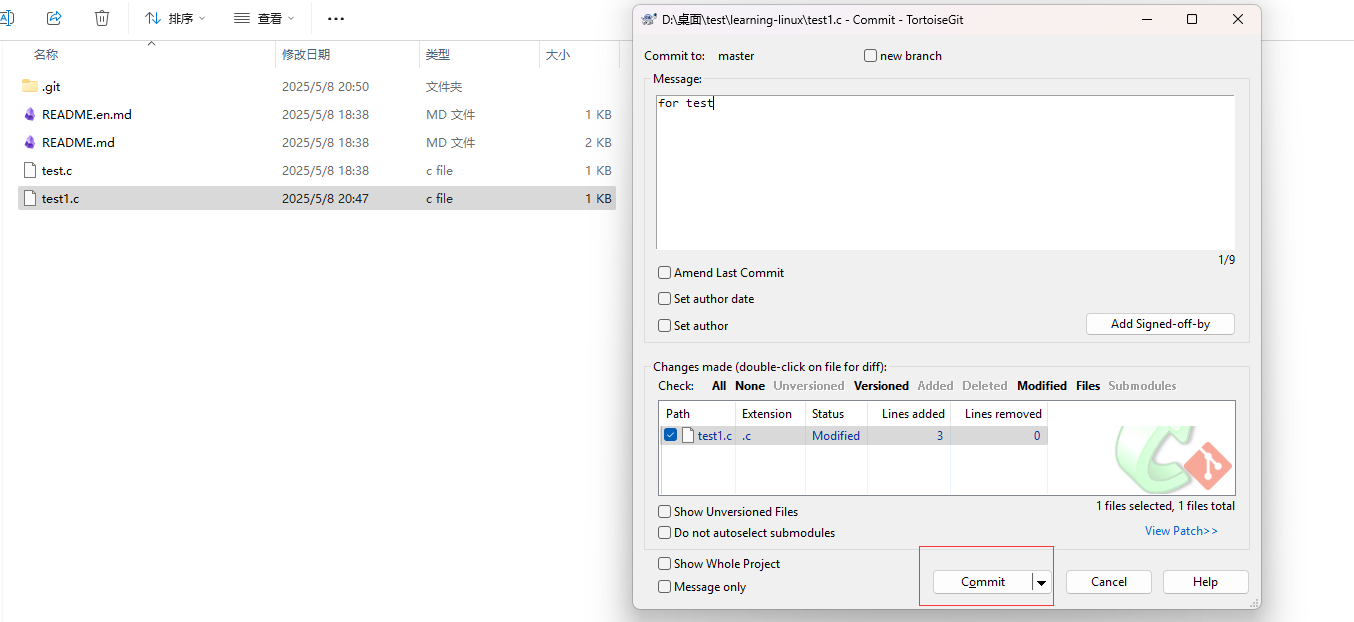This screenshot has width=1354, height=622.
Task: Click the Path column header
Action: [697, 414]
